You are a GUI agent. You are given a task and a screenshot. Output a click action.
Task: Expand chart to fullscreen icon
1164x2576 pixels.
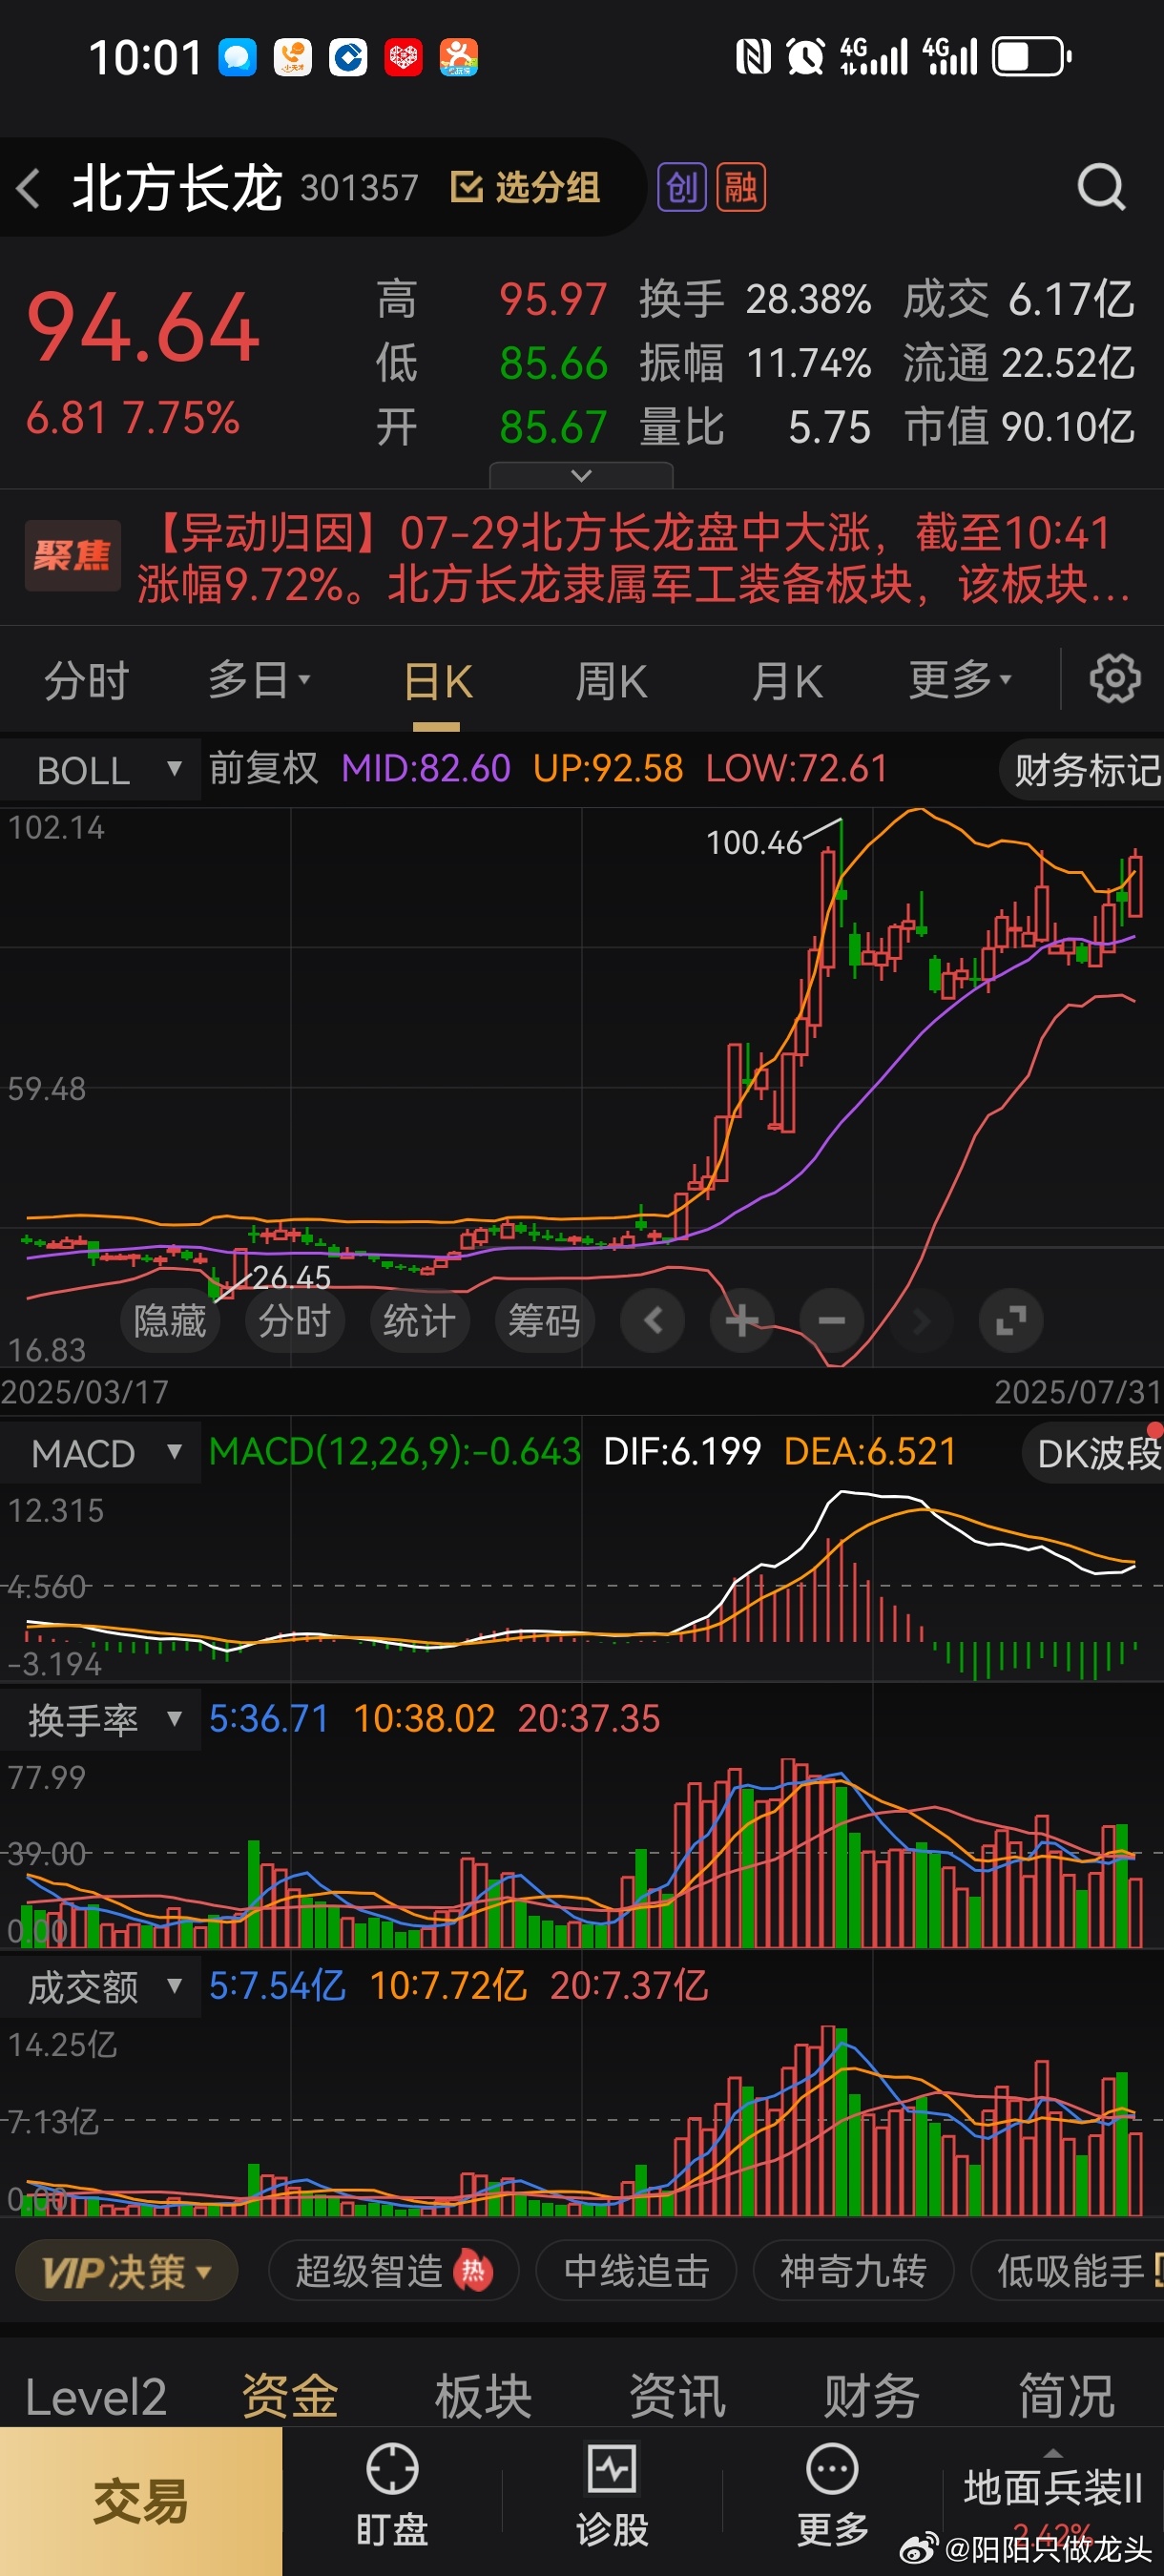pyautogui.click(x=1011, y=1321)
